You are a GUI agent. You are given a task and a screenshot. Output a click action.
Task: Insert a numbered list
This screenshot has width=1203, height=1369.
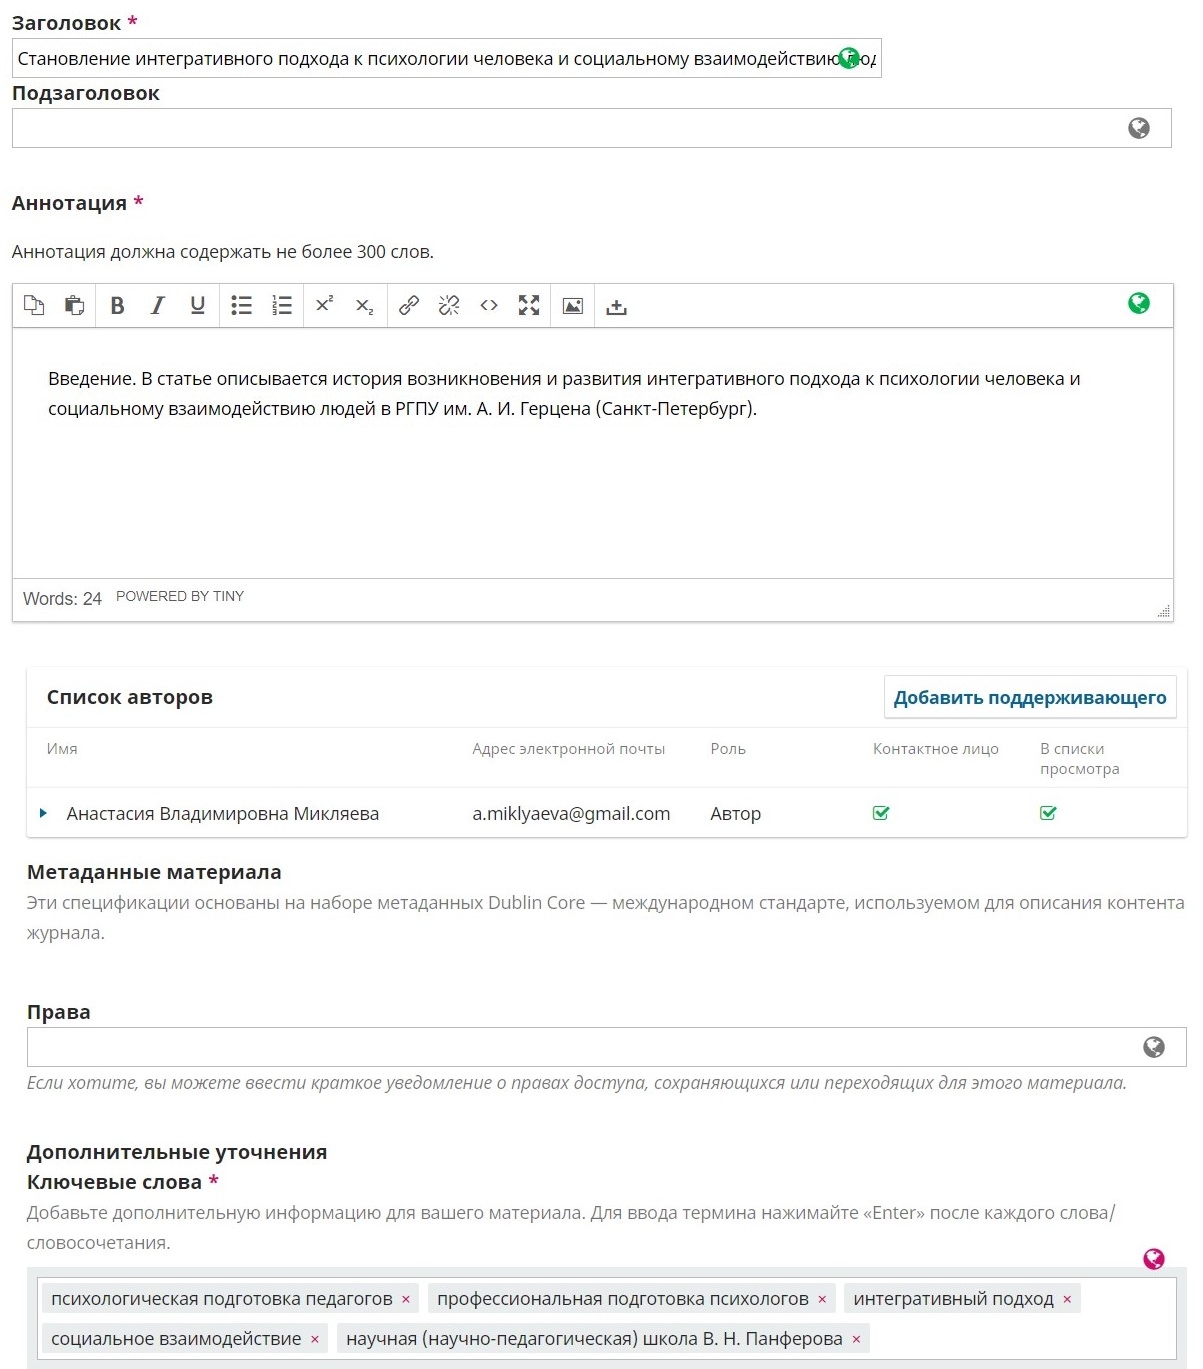click(282, 306)
